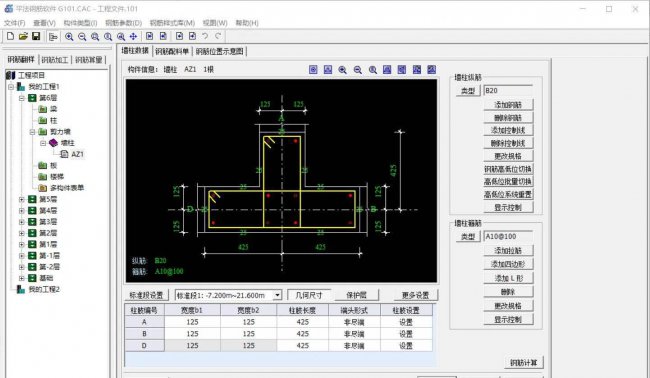Click the Redo arrow icon in toolbar
Viewport: 650px width, 378px height.
click(x=218, y=36)
